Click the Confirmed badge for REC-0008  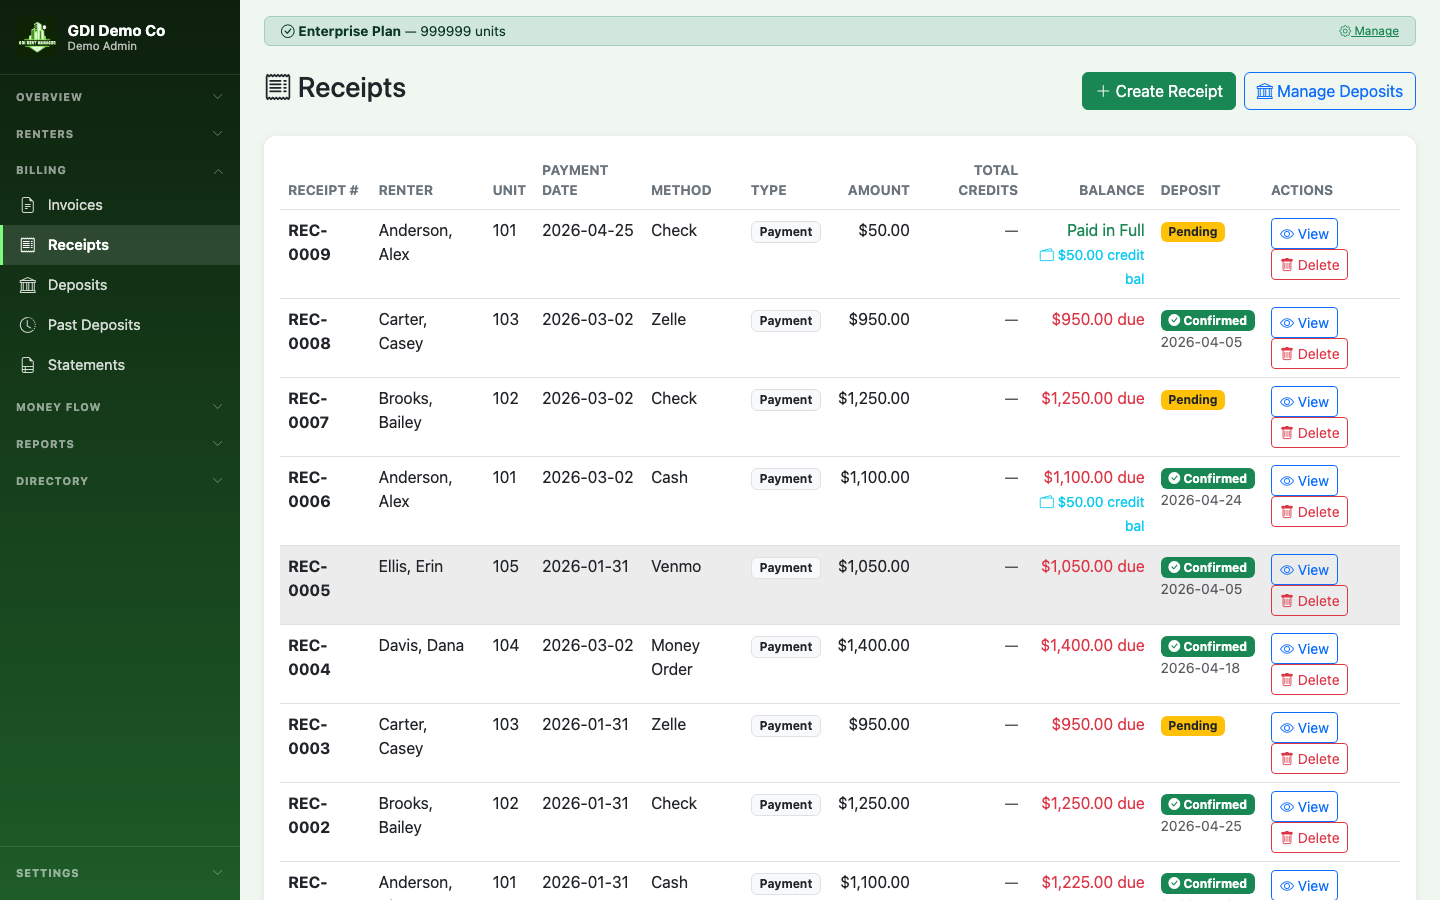1207,321
